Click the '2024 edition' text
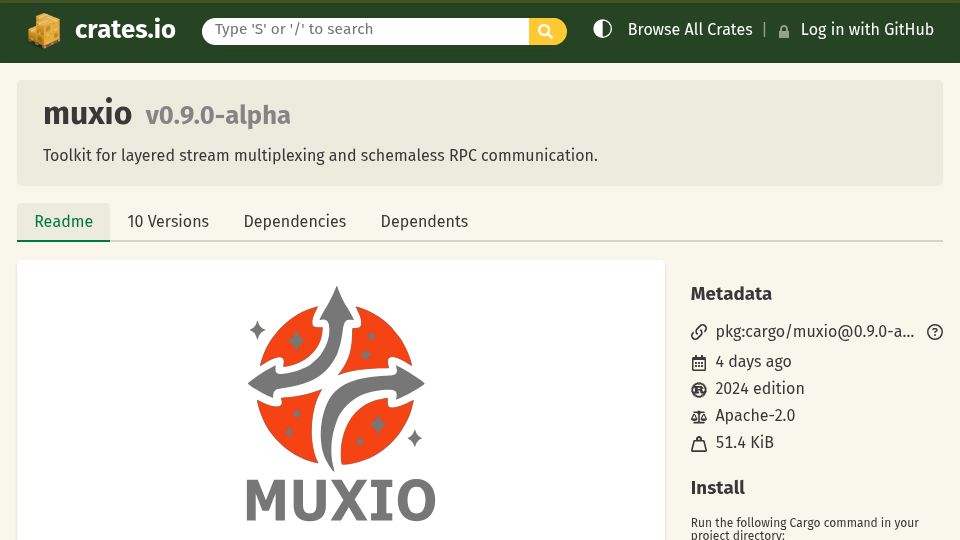960x540 pixels. (760, 389)
